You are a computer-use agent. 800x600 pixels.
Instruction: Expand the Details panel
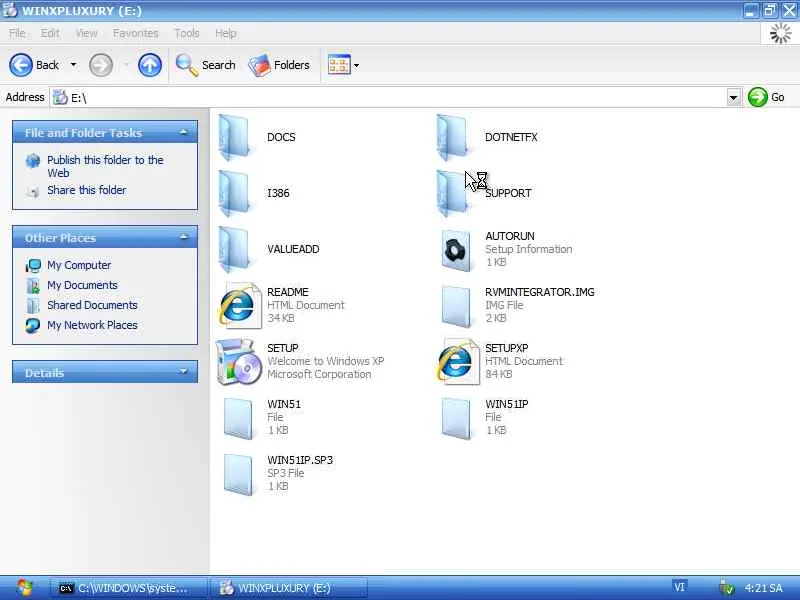184,372
